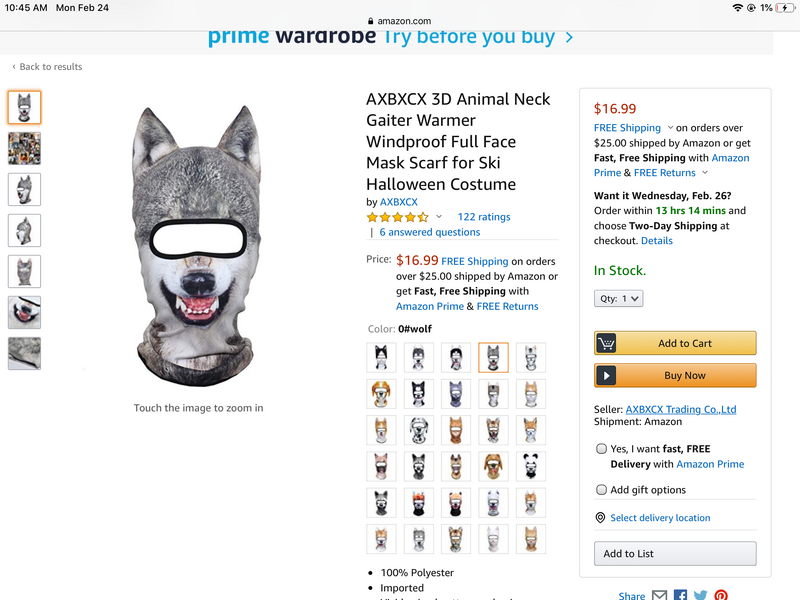View the second product thumbnail collage

(x=25, y=148)
